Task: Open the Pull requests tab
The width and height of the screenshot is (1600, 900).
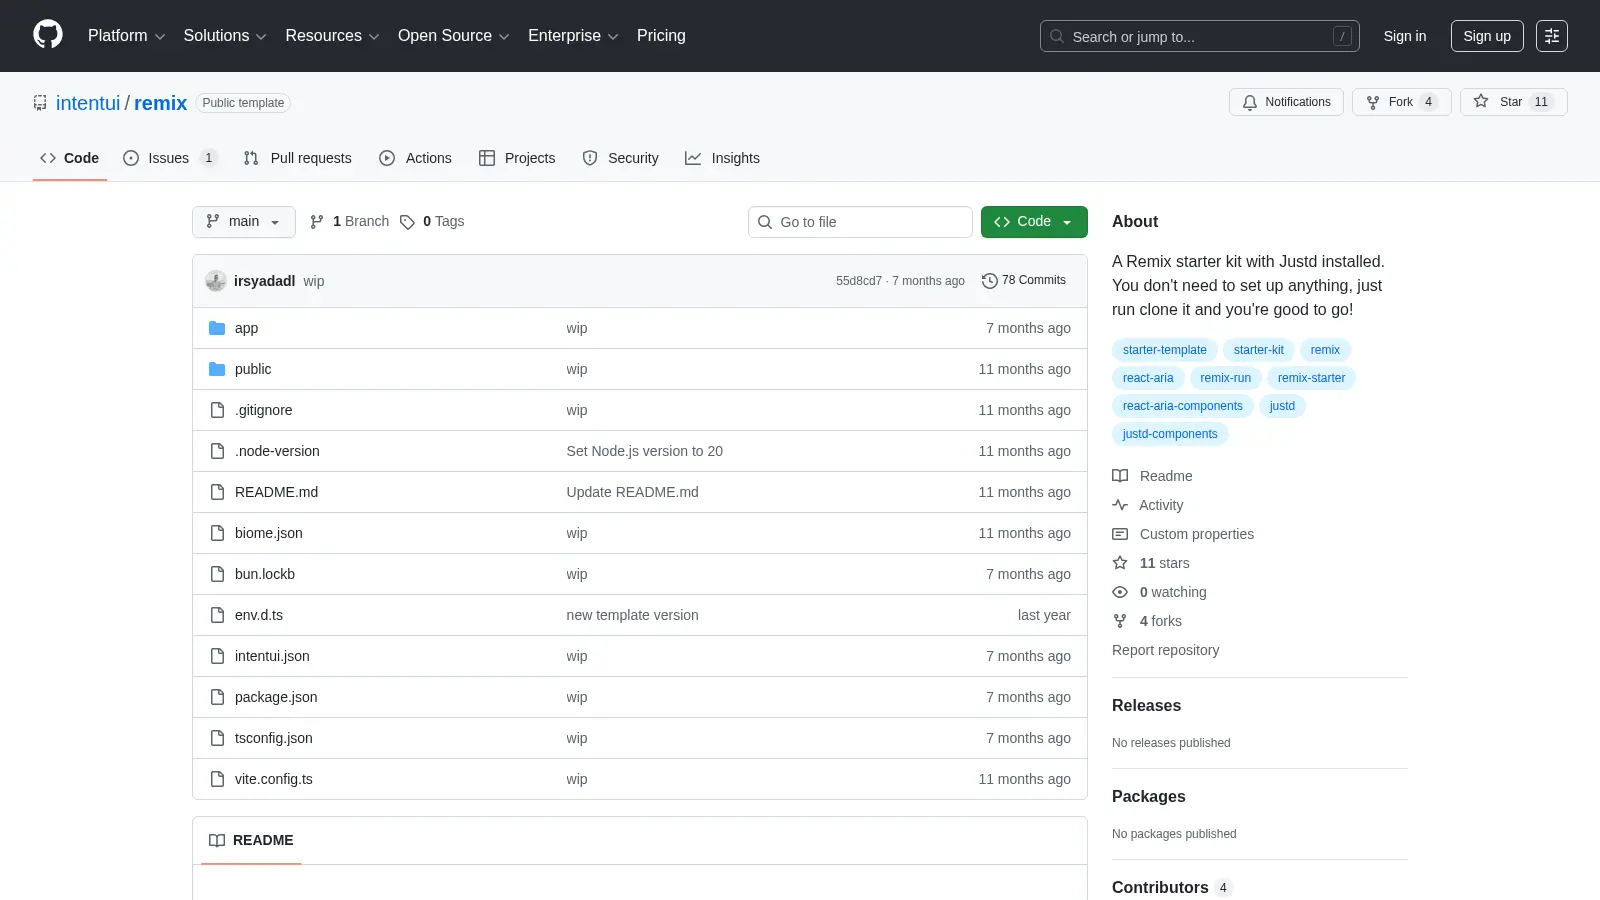Action: [x=297, y=158]
